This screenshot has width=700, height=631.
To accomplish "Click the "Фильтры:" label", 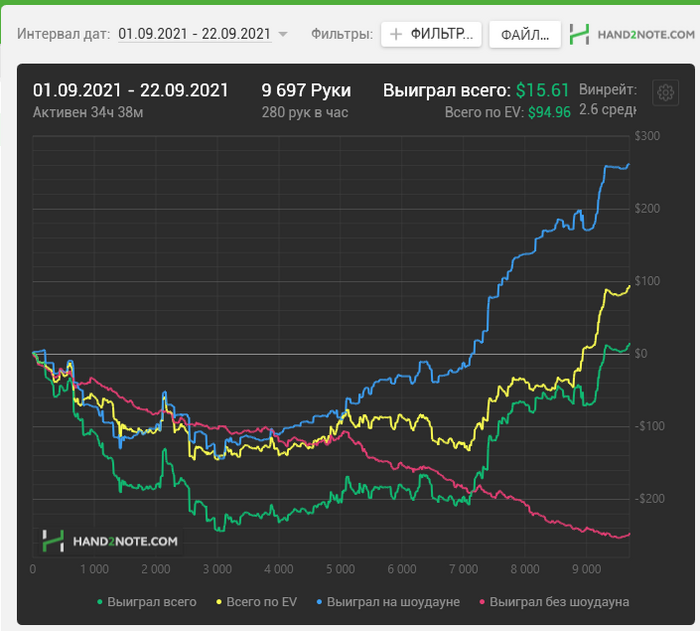I will 342,34.
